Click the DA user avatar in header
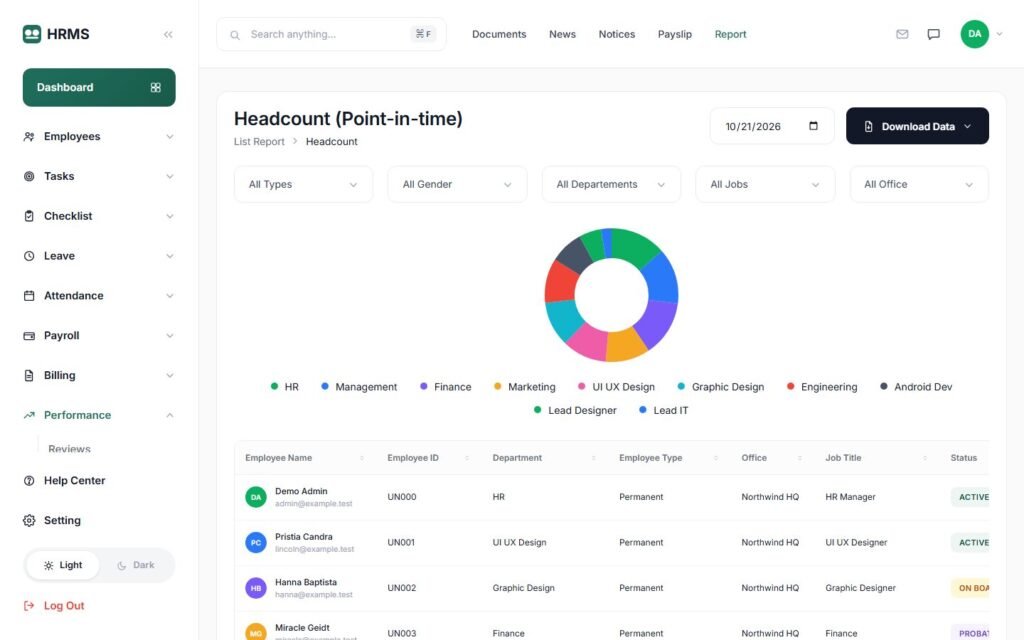1024x640 pixels. 974,34
